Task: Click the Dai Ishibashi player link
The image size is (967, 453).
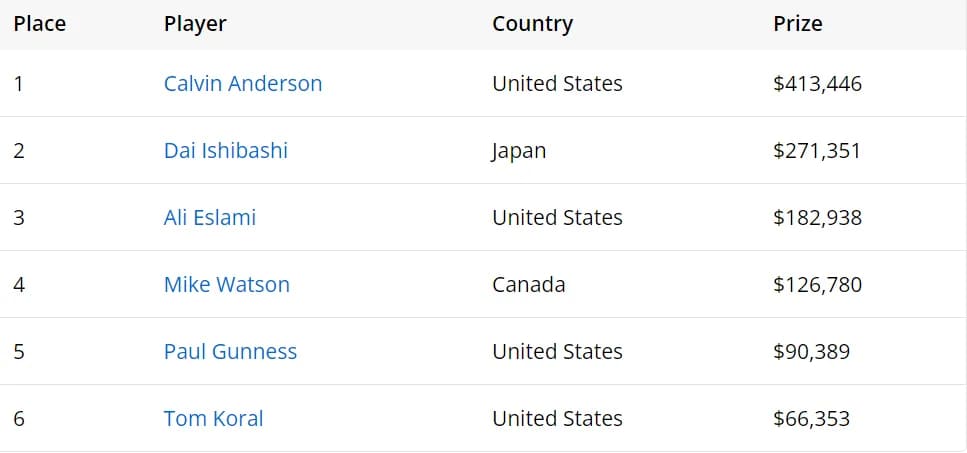Action: tap(226, 151)
